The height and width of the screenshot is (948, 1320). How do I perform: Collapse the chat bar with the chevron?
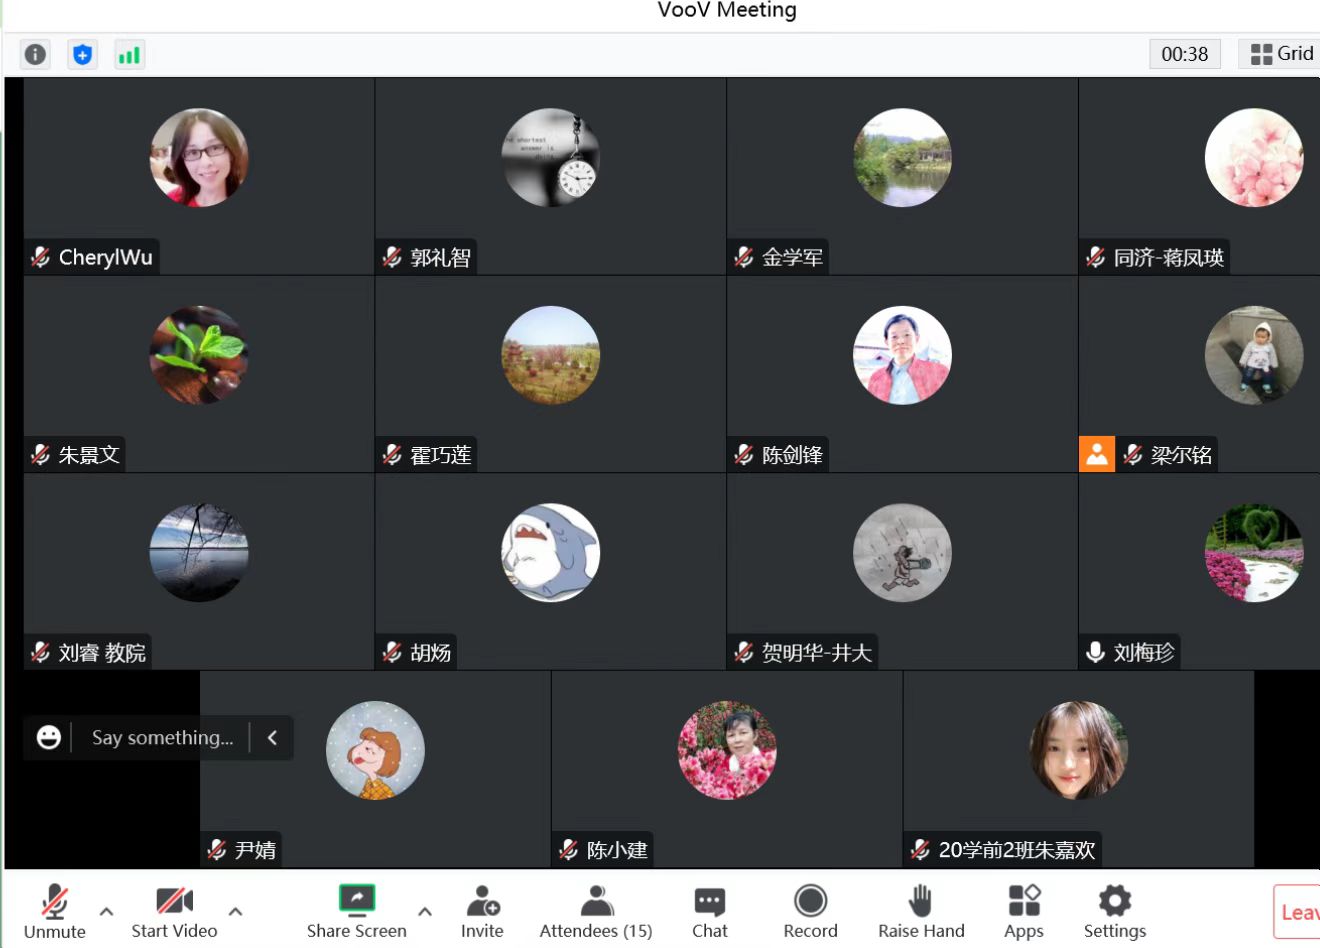[x=272, y=738]
